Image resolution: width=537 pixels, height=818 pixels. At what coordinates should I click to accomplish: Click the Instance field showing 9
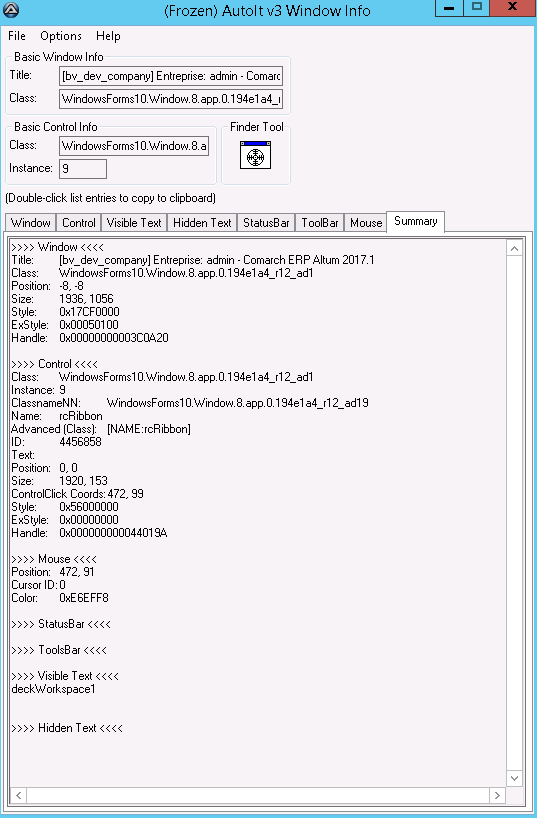[83, 169]
